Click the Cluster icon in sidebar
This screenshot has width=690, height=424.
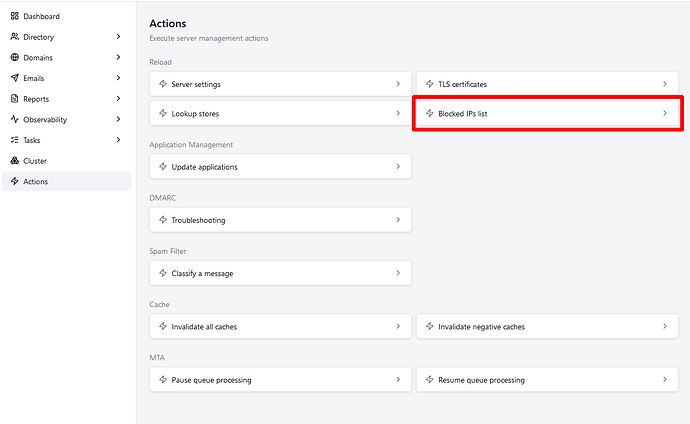pos(15,161)
